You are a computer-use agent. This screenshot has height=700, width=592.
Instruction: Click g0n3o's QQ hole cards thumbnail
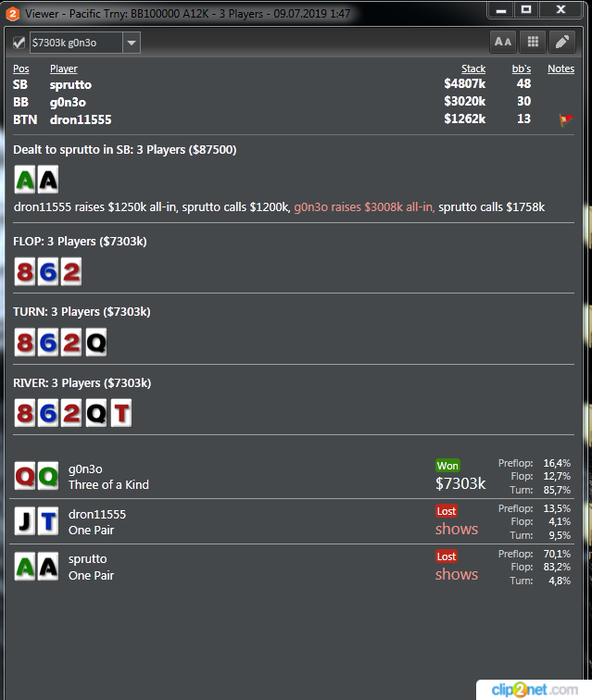click(x=36, y=476)
